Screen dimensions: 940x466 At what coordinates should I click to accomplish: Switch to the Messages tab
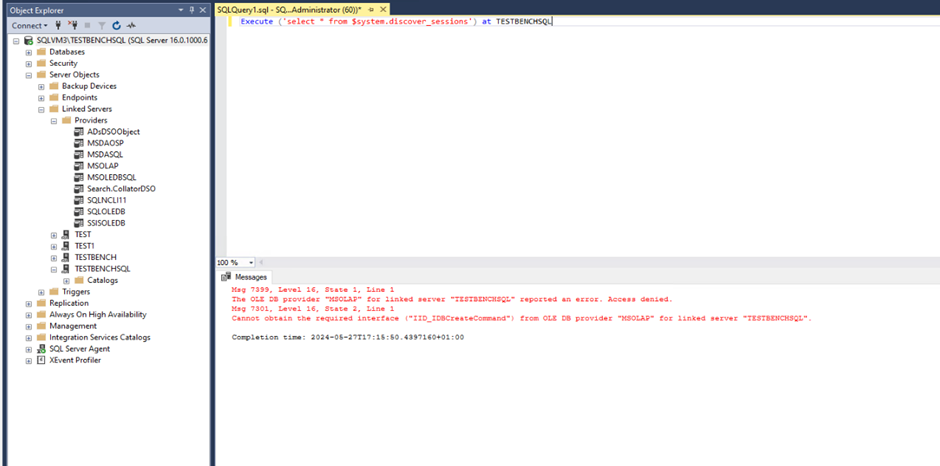click(x=244, y=277)
